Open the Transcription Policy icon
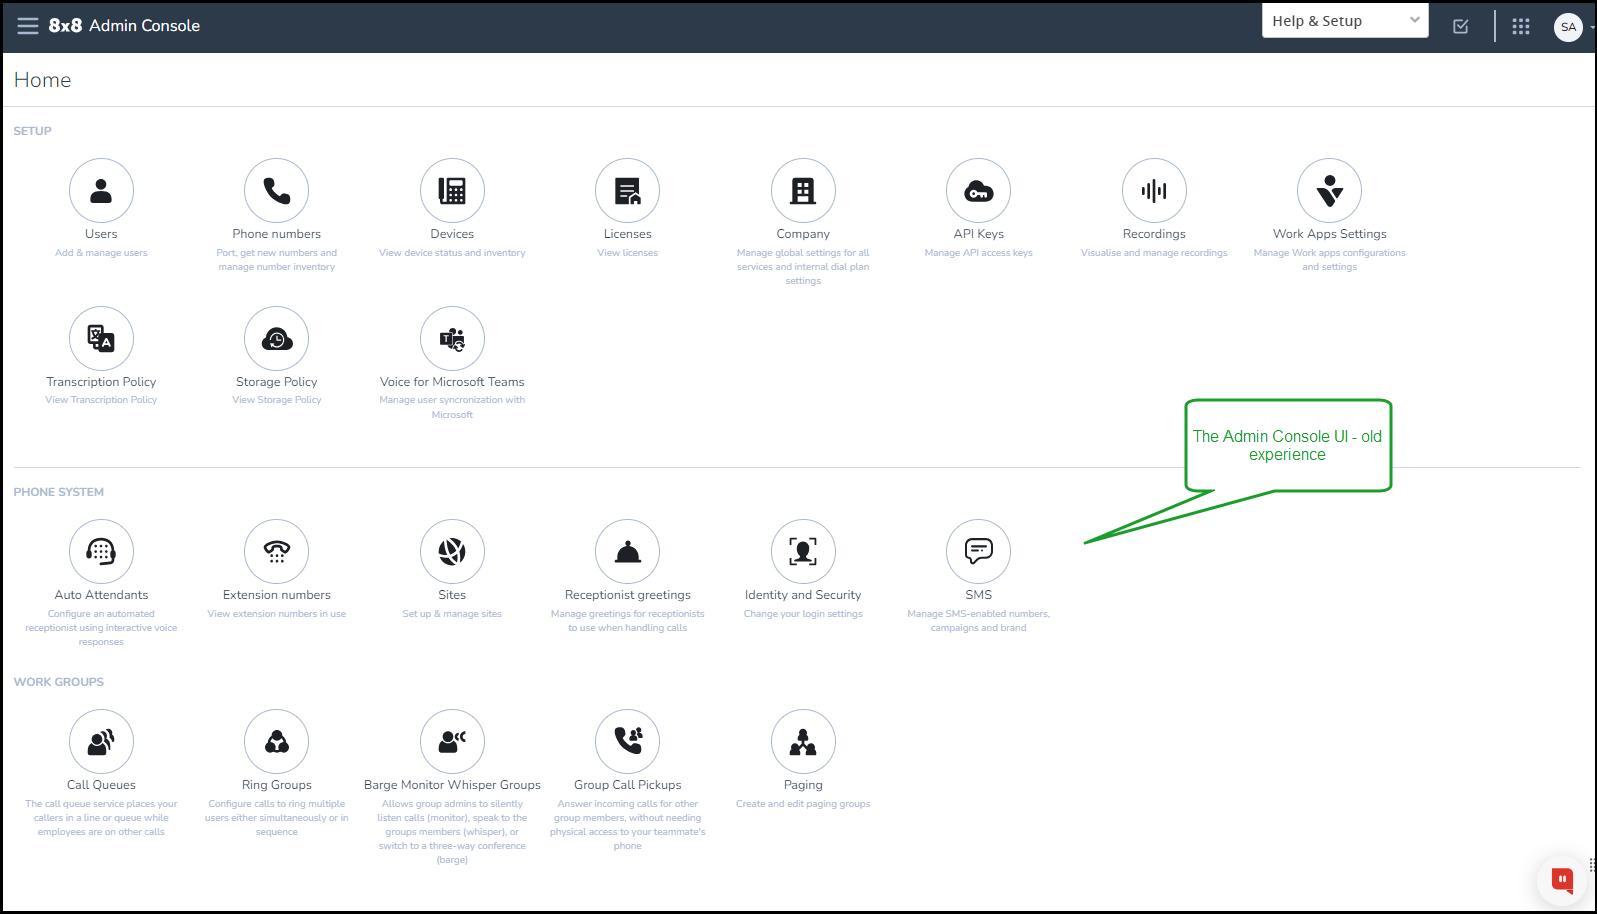Viewport: 1597px width, 914px height. coord(101,338)
